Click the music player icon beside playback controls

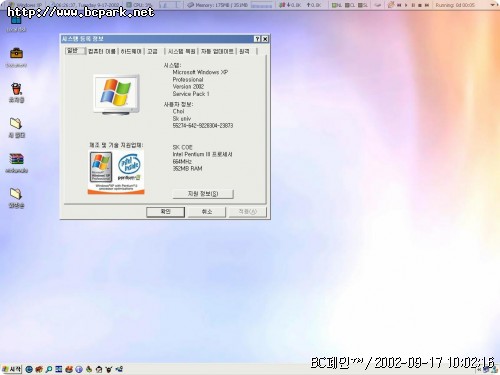click(x=391, y=5)
